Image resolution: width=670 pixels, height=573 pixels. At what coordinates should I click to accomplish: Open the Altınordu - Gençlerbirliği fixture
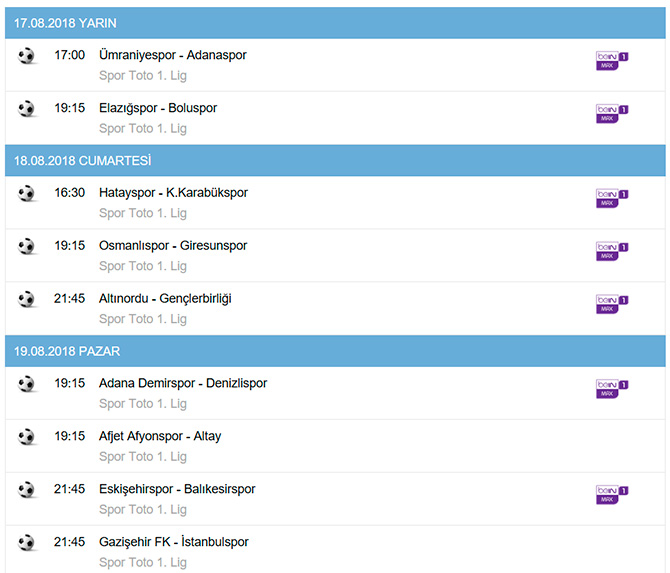[165, 299]
